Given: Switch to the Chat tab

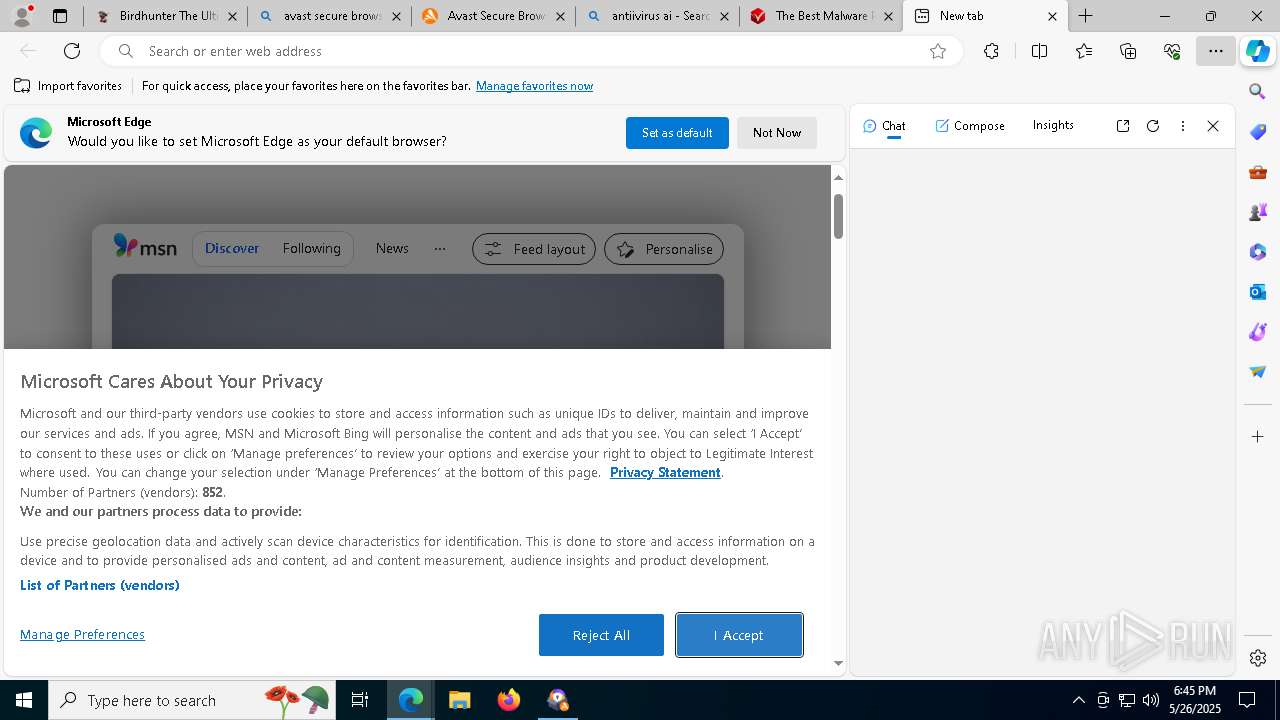Looking at the screenshot, I should [884, 126].
